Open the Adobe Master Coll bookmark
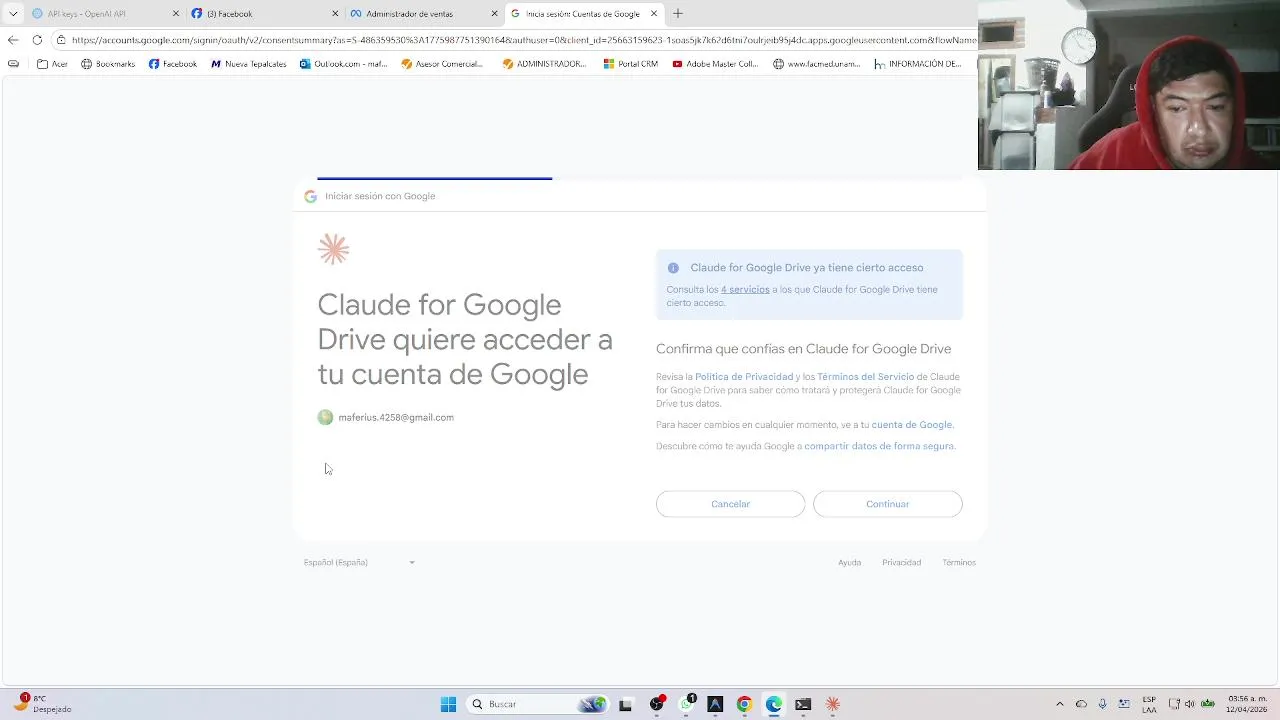This screenshot has width=1280, height=720. 715,64
